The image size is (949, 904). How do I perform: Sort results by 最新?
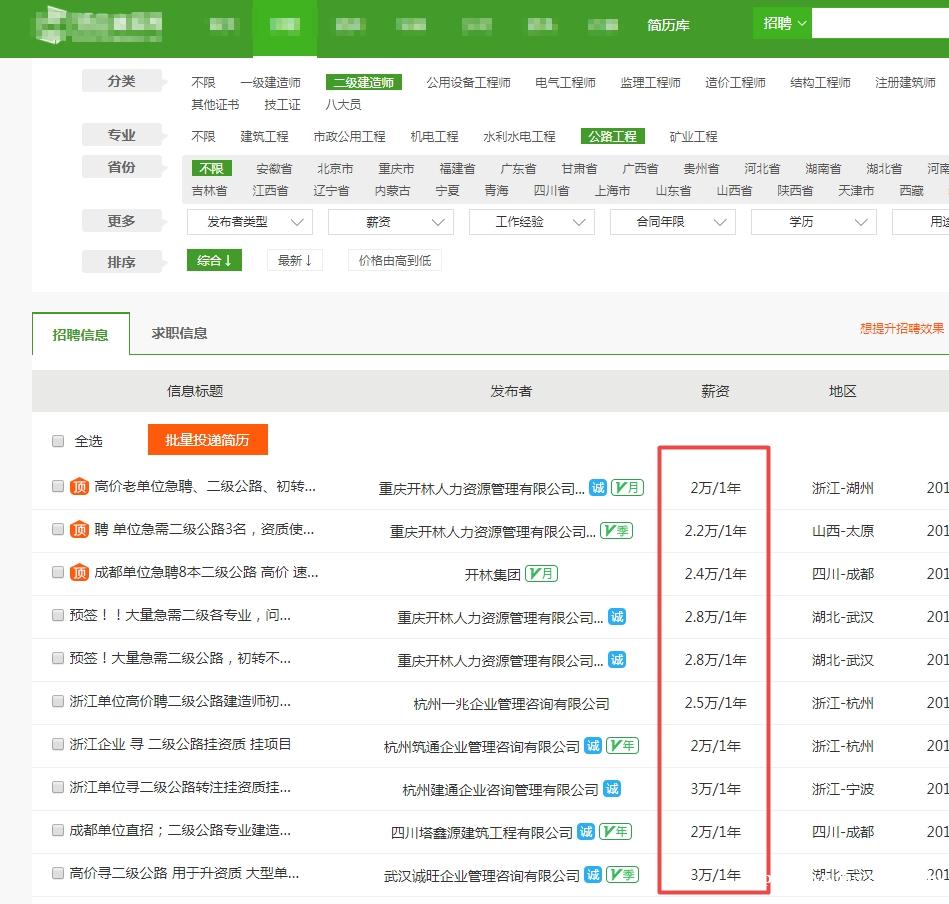[295, 260]
